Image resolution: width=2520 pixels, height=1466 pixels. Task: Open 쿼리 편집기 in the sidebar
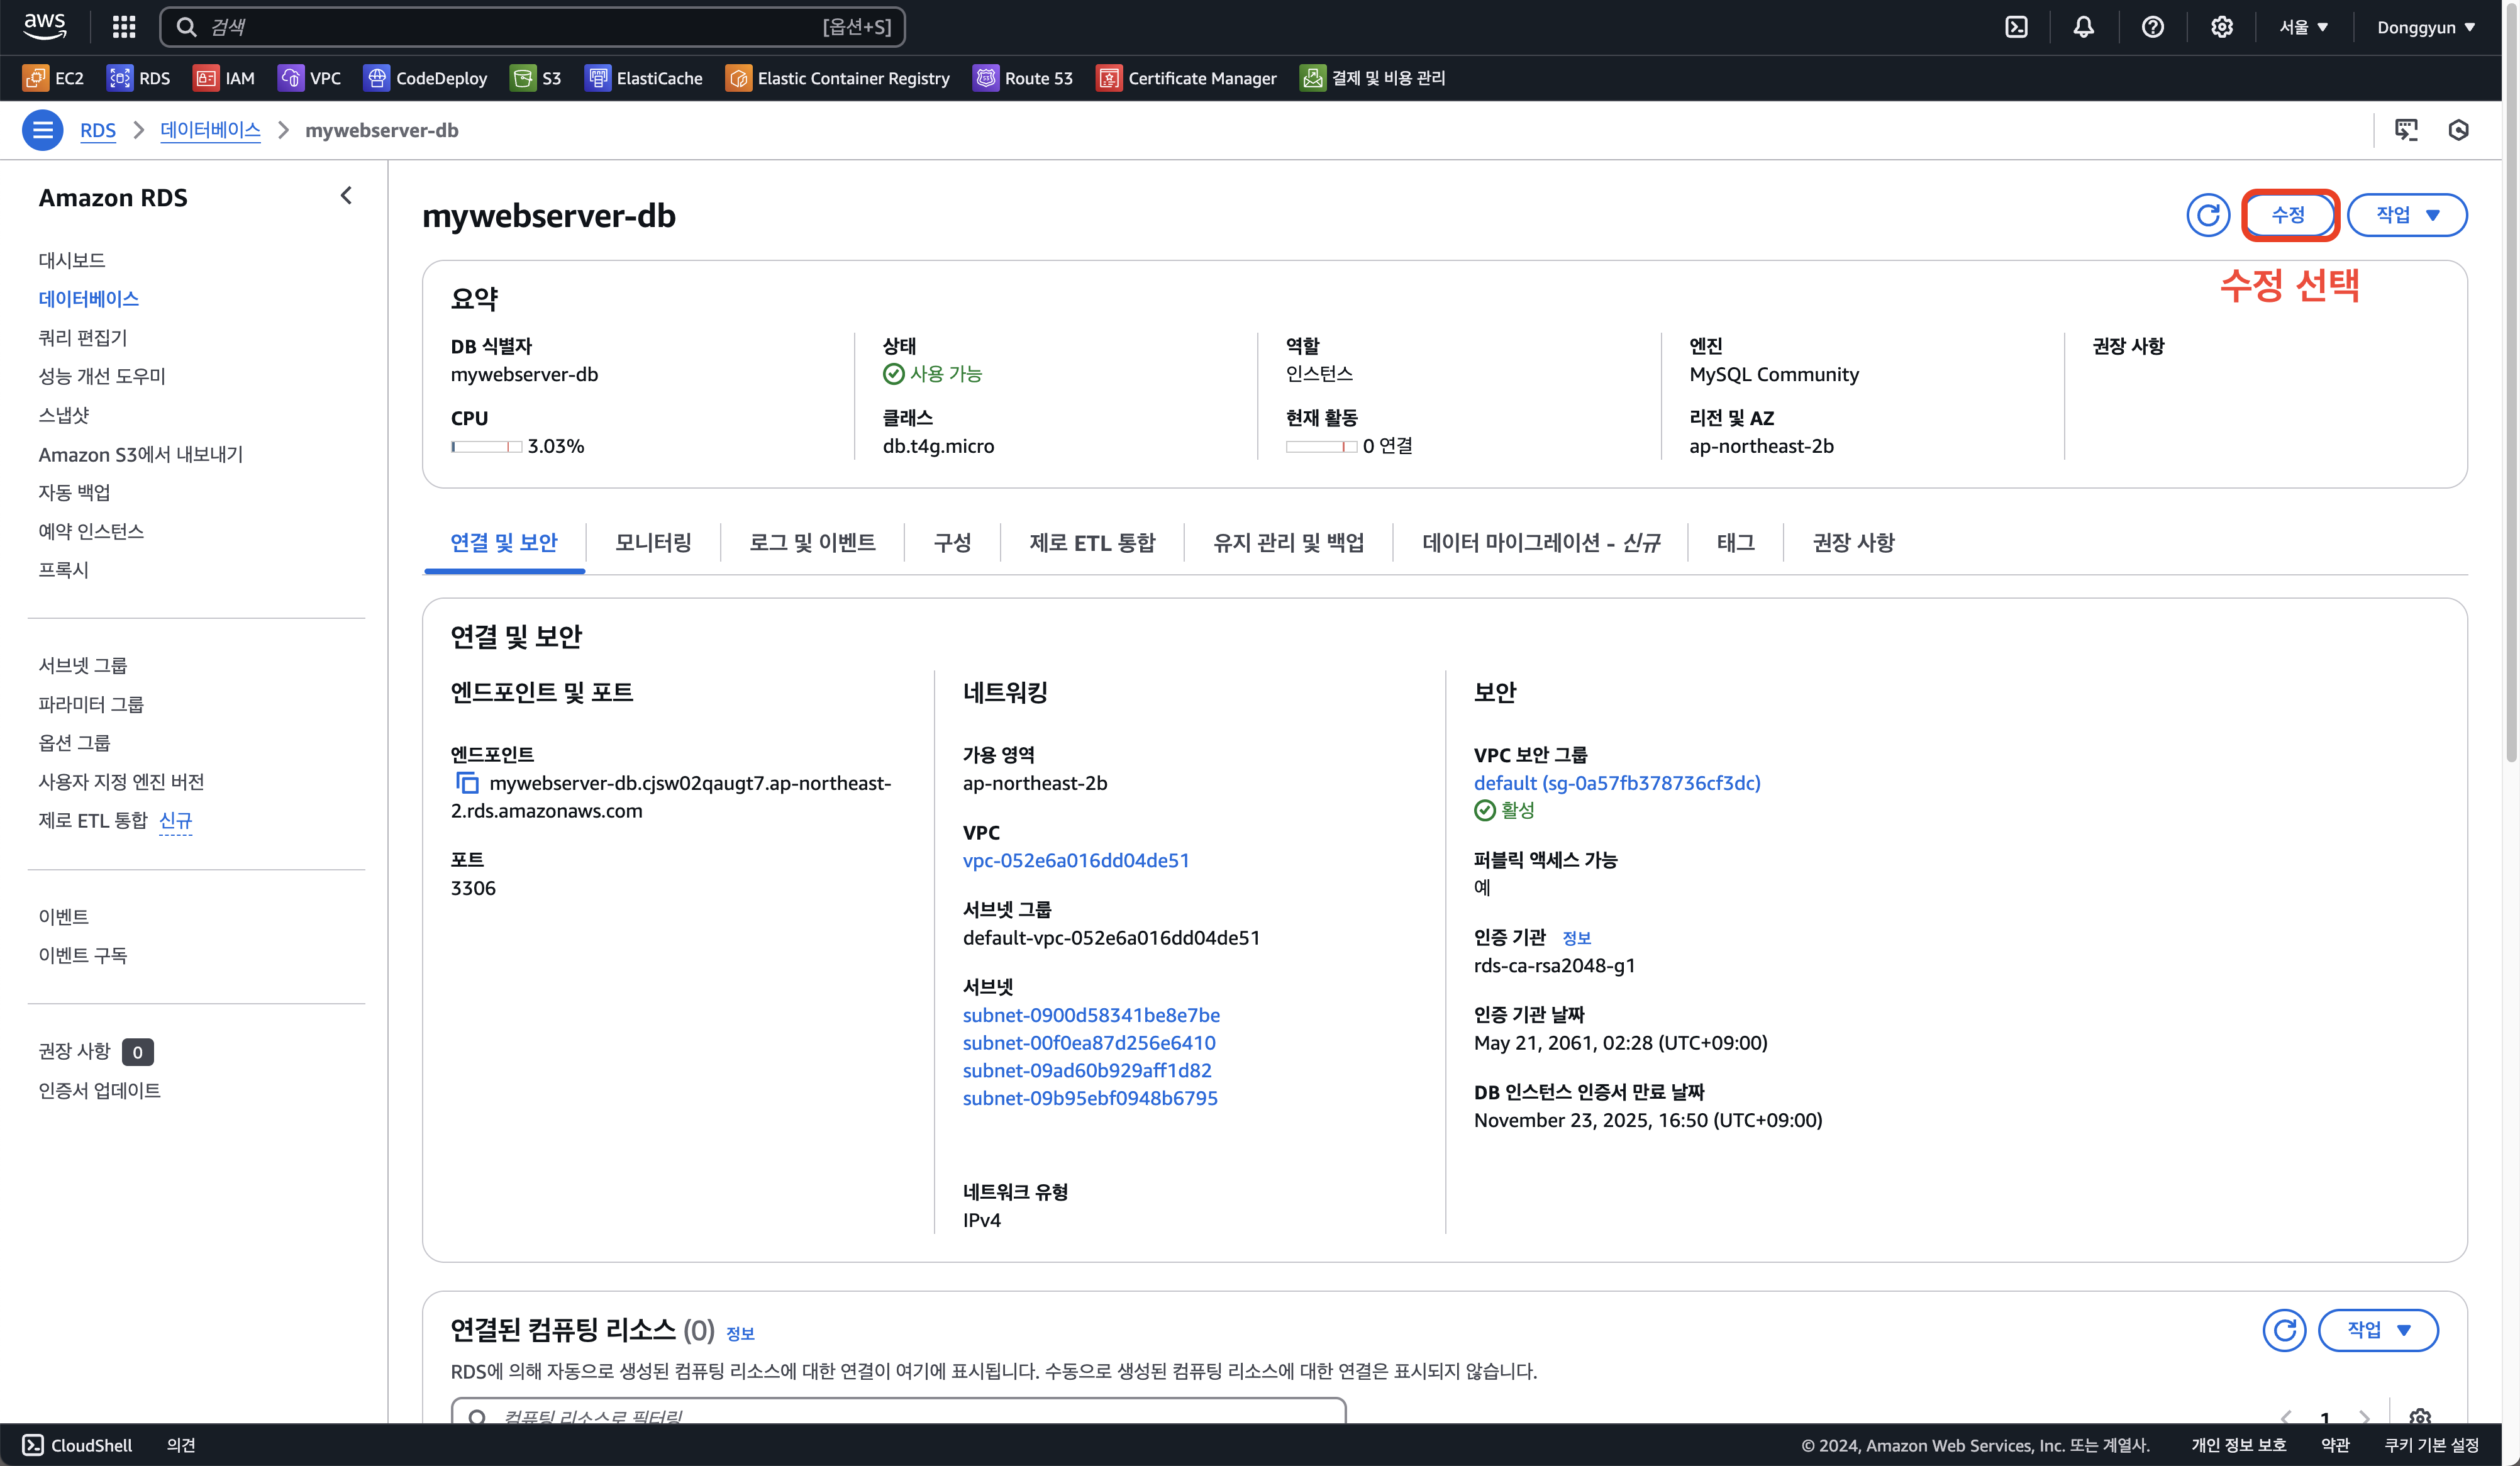pos(83,338)
